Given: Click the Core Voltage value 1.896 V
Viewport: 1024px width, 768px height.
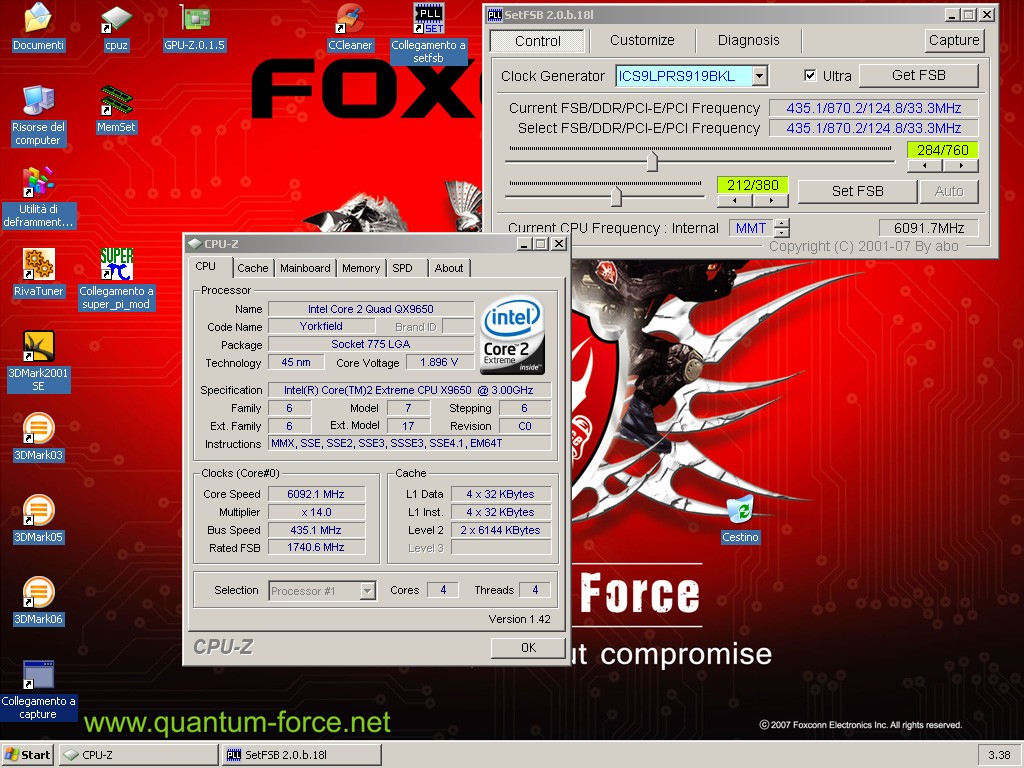Looking at the screenshot, I should click(x=439, y=362).
